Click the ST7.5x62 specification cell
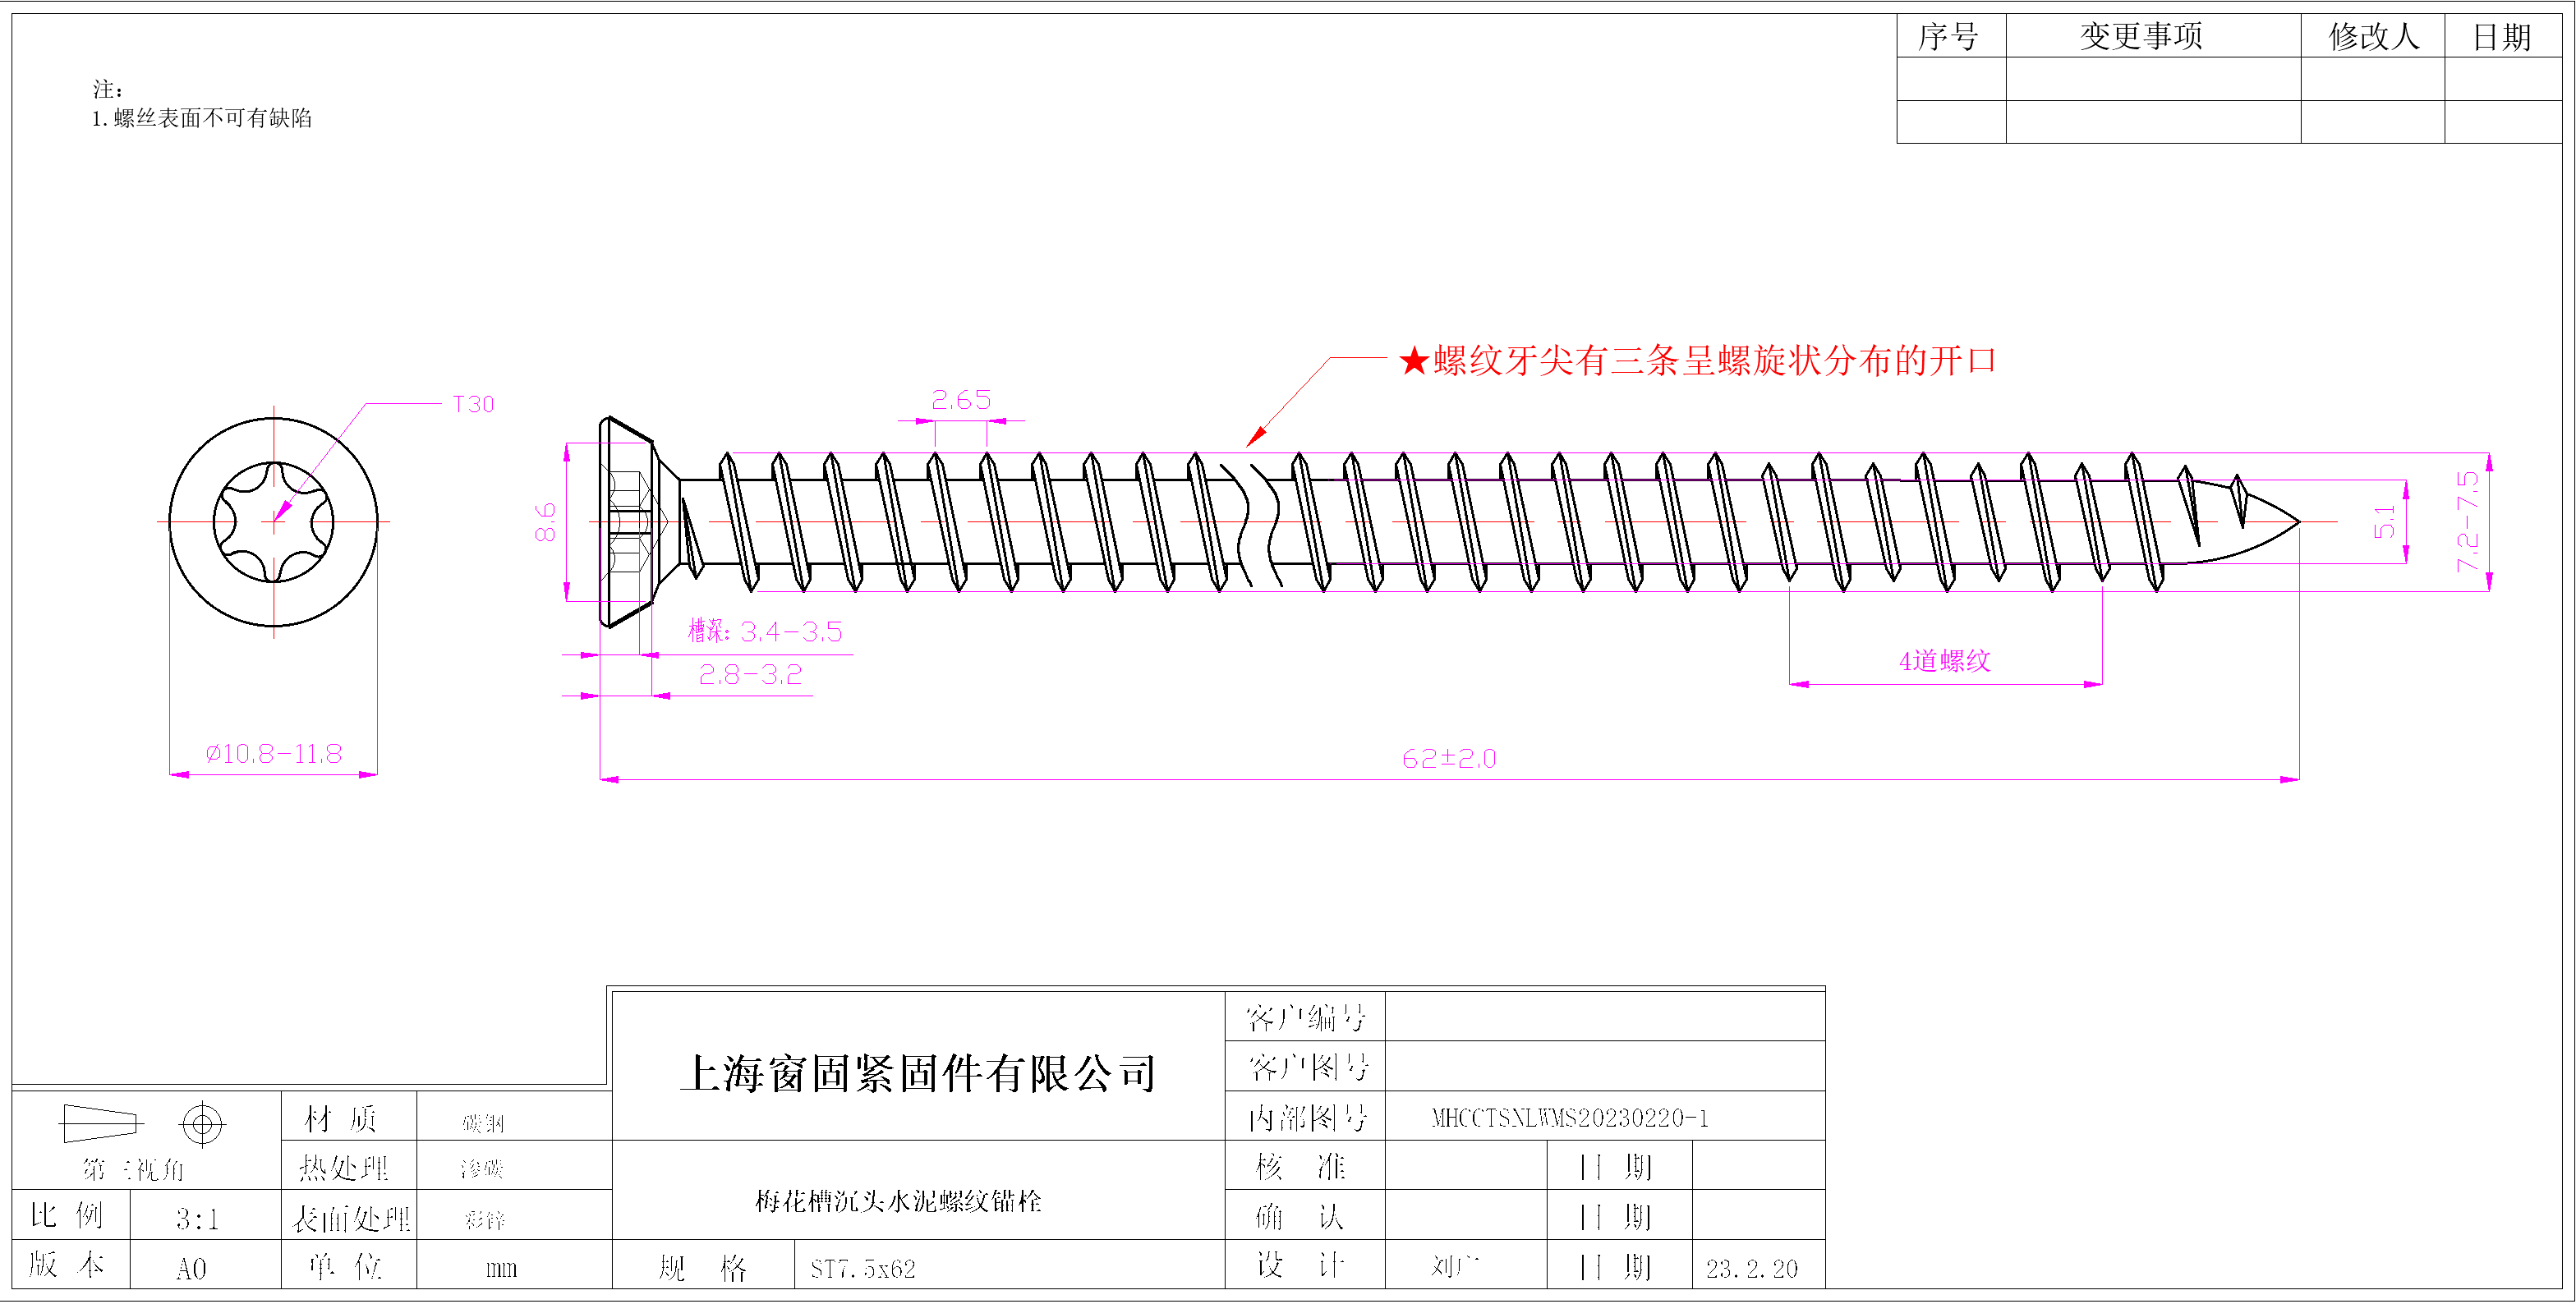This screenshot has width=2576, height=1304. pos(862,1269)
